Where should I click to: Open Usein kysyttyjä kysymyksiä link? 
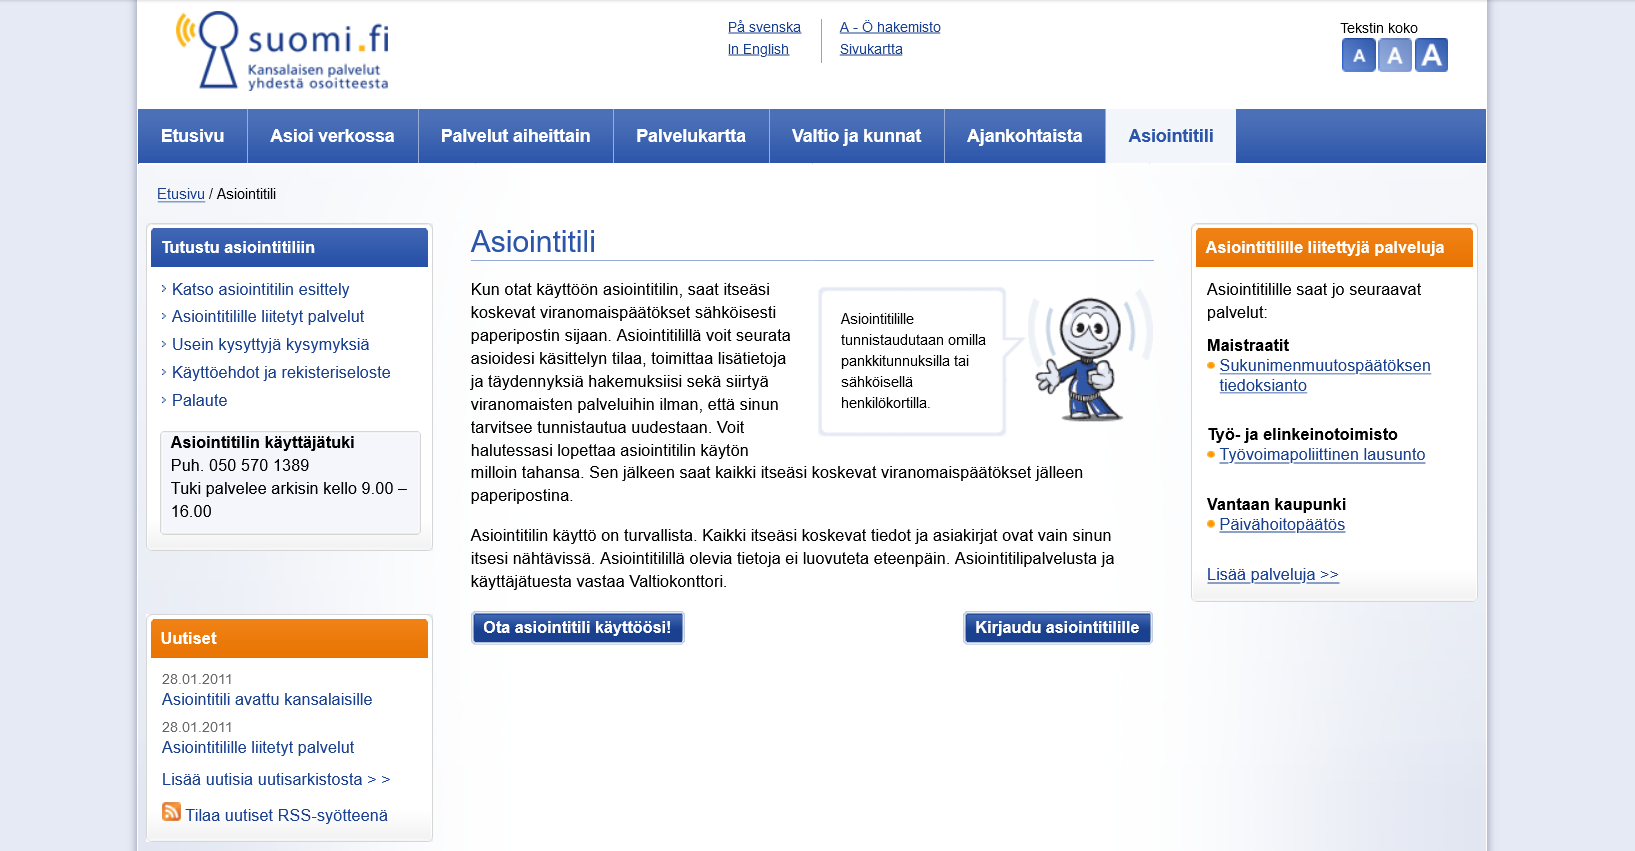coord(270,344)
